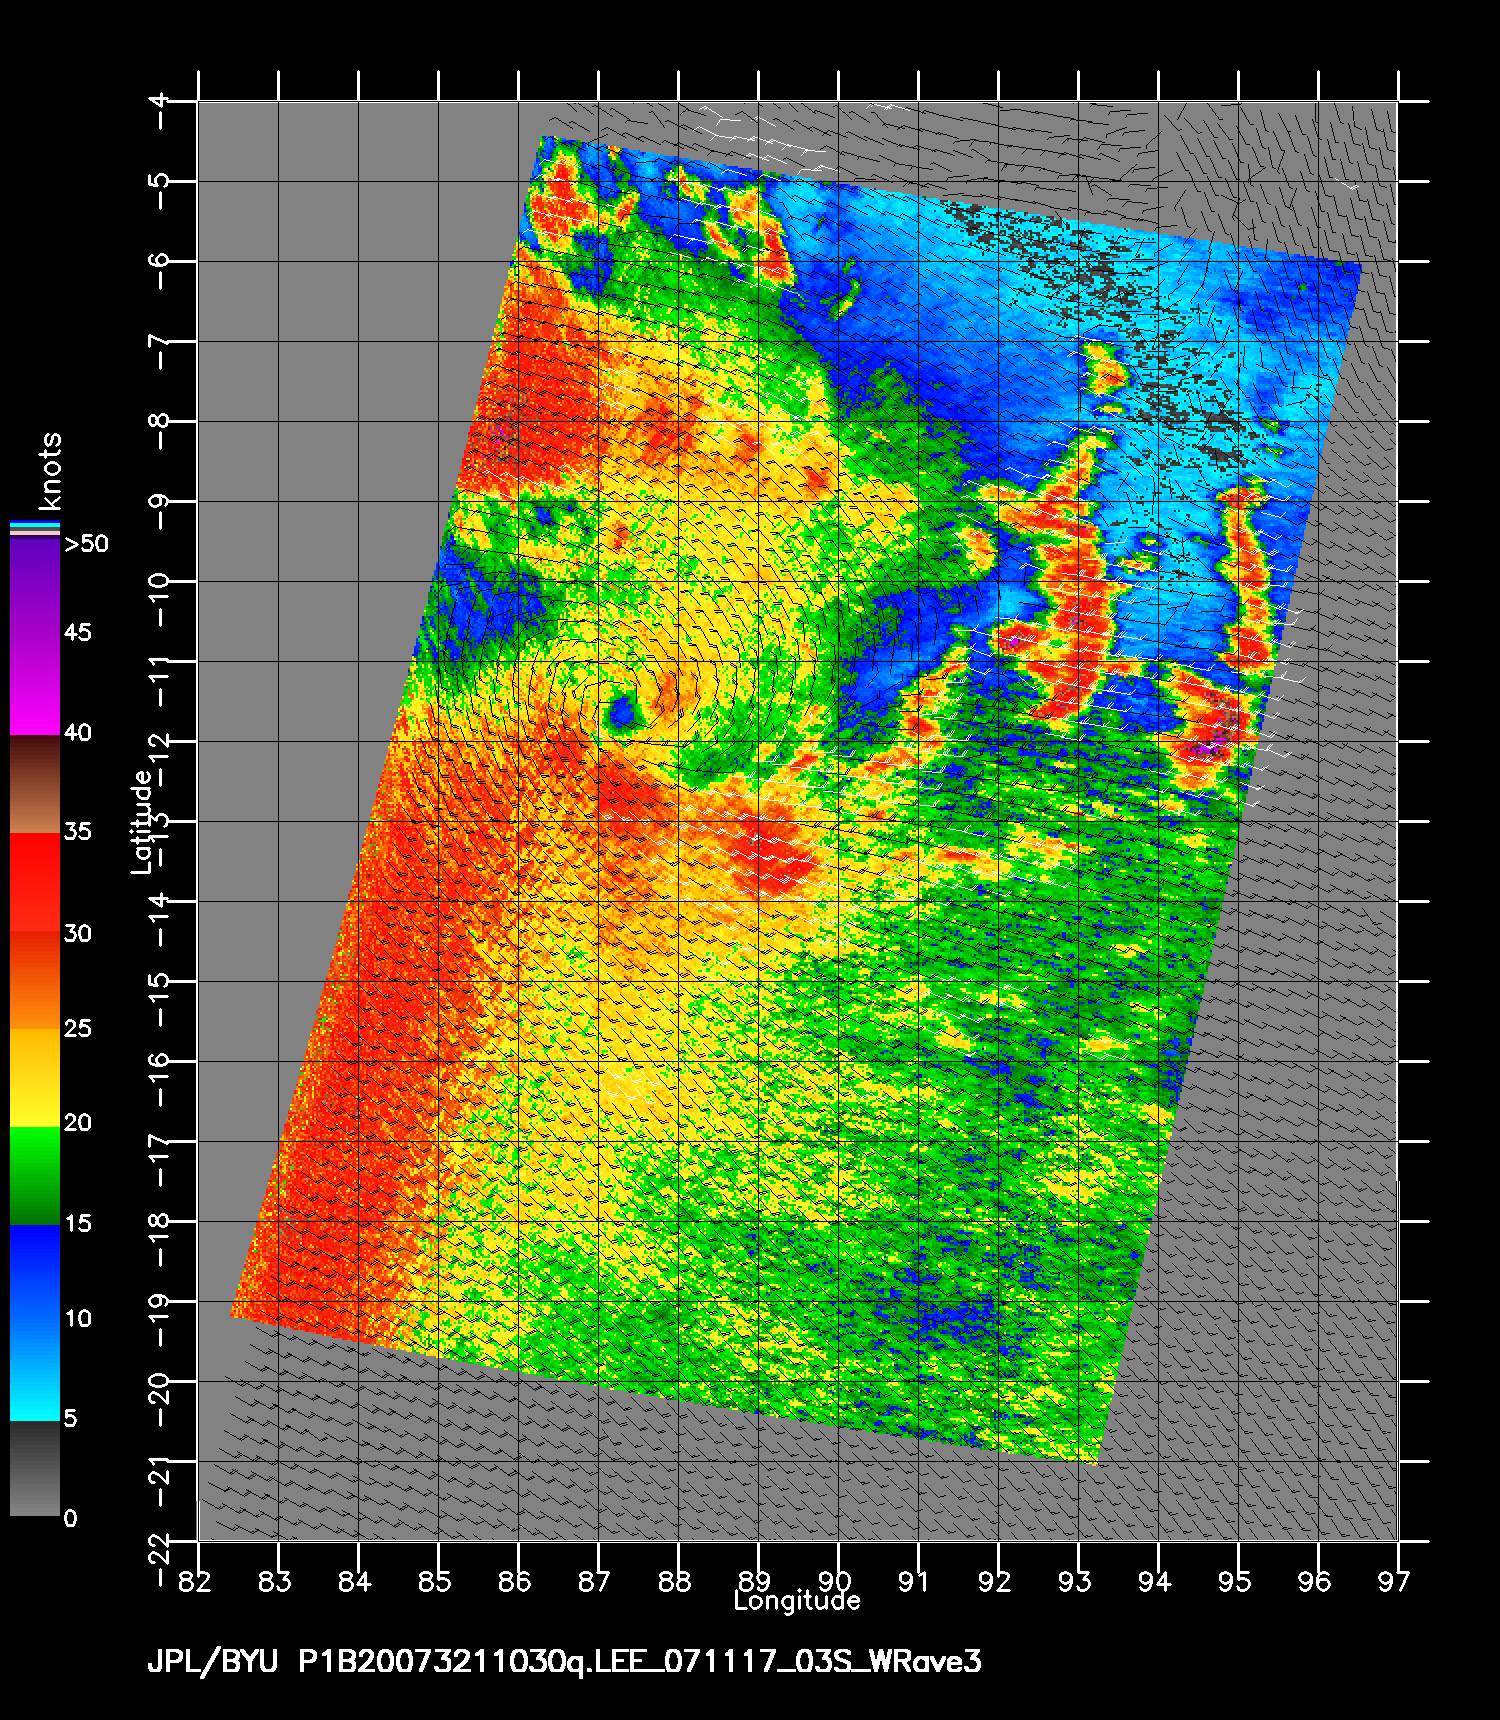Pick the red 30–35 knots color band
Image resolution: width=1500 pixels, height=1720 pixels.
coord(35,883)
